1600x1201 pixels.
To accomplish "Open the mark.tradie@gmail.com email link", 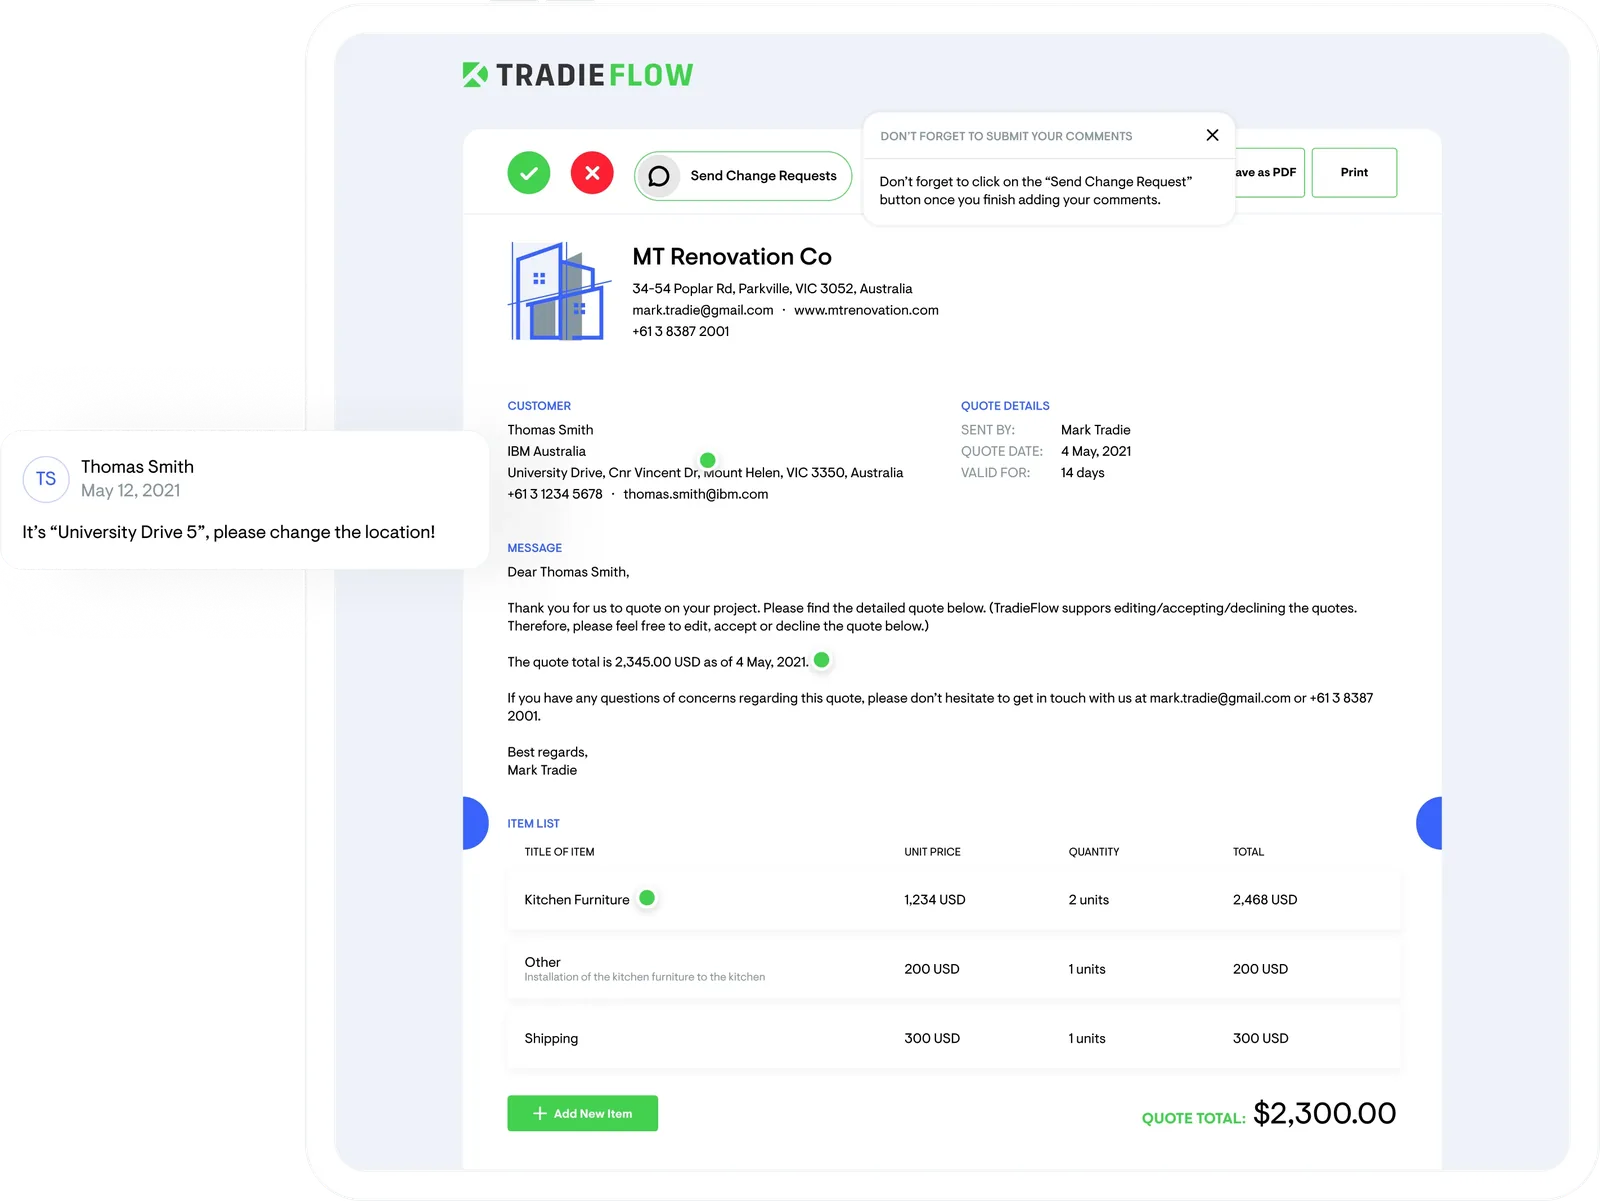I will (x=703, y=310).
